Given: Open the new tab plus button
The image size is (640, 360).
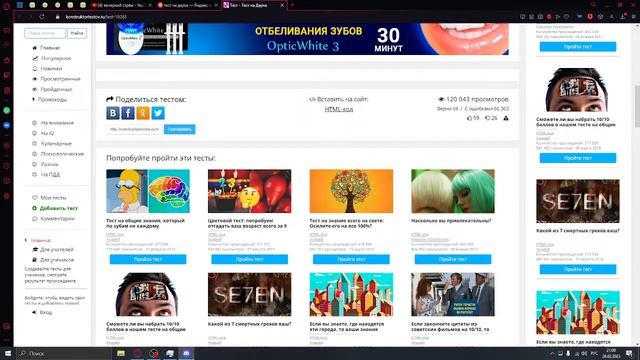Looking at the screenshot, I should [x=292, y=5].
